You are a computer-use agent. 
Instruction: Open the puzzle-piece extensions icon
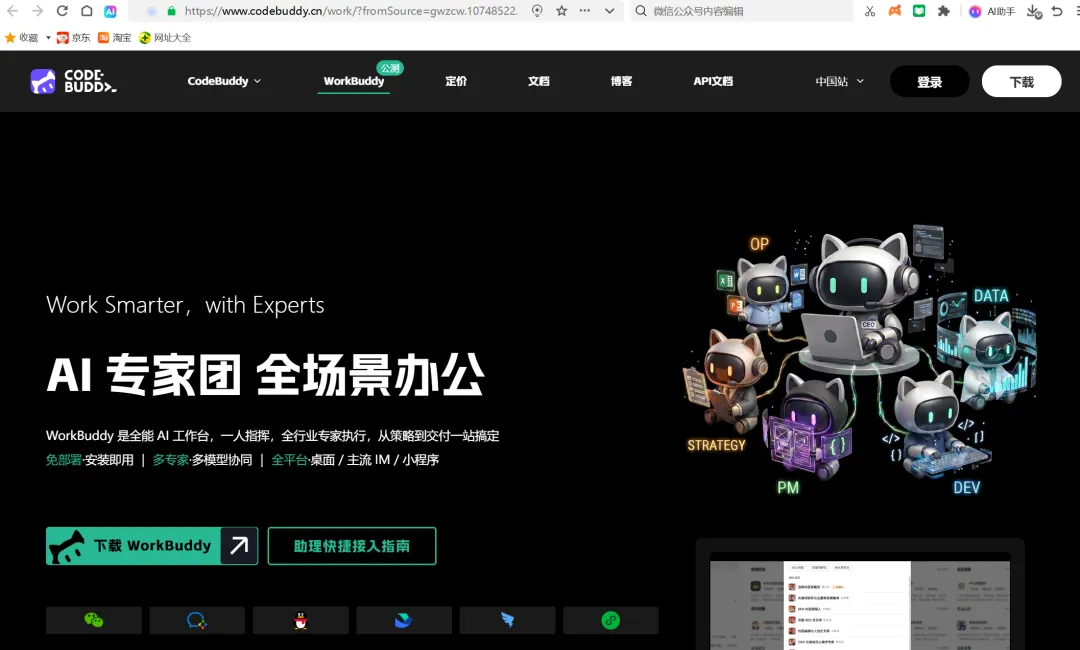click(944, 11)
